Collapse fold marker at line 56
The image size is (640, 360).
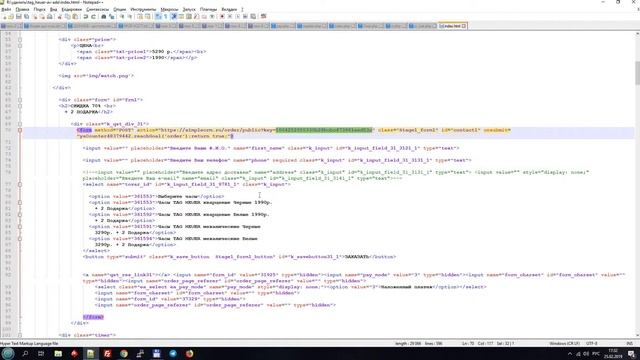(20, 46)
